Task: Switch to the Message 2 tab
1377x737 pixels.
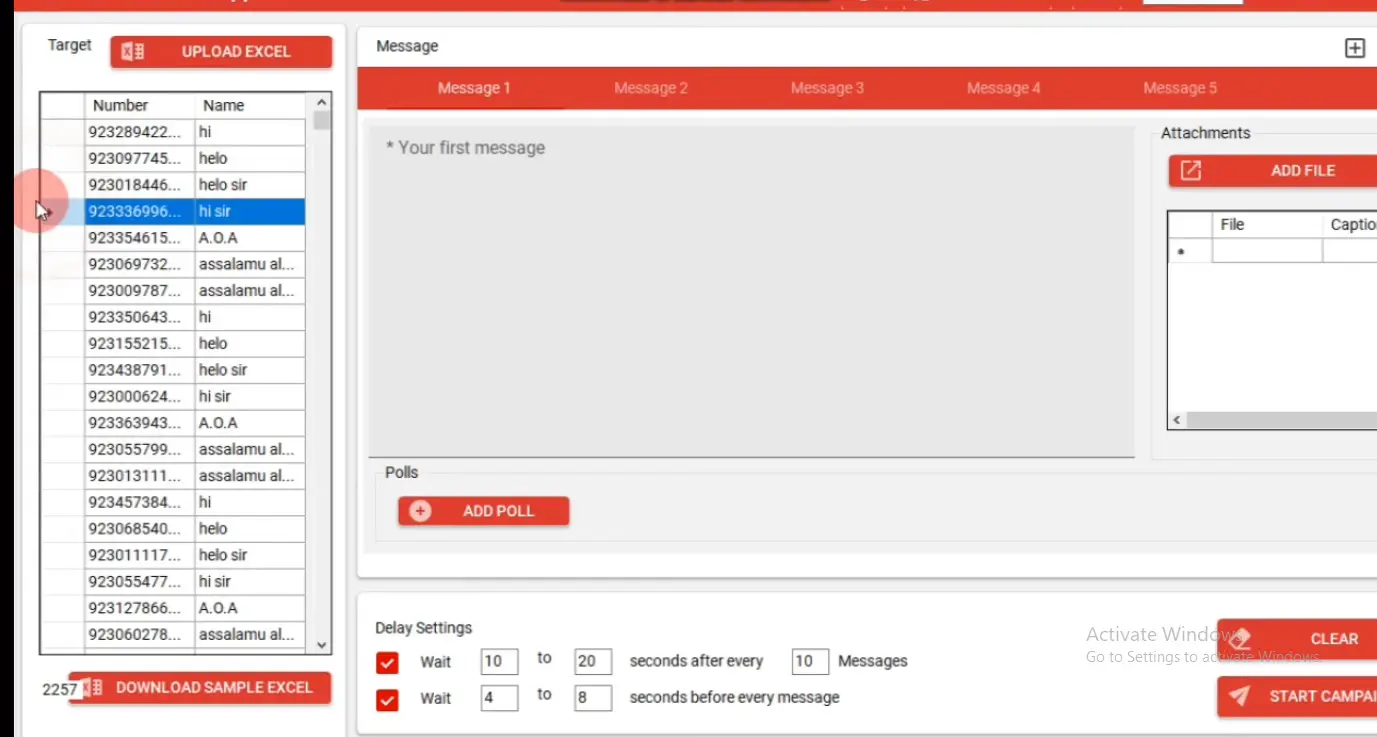Action: coord(650,88)
